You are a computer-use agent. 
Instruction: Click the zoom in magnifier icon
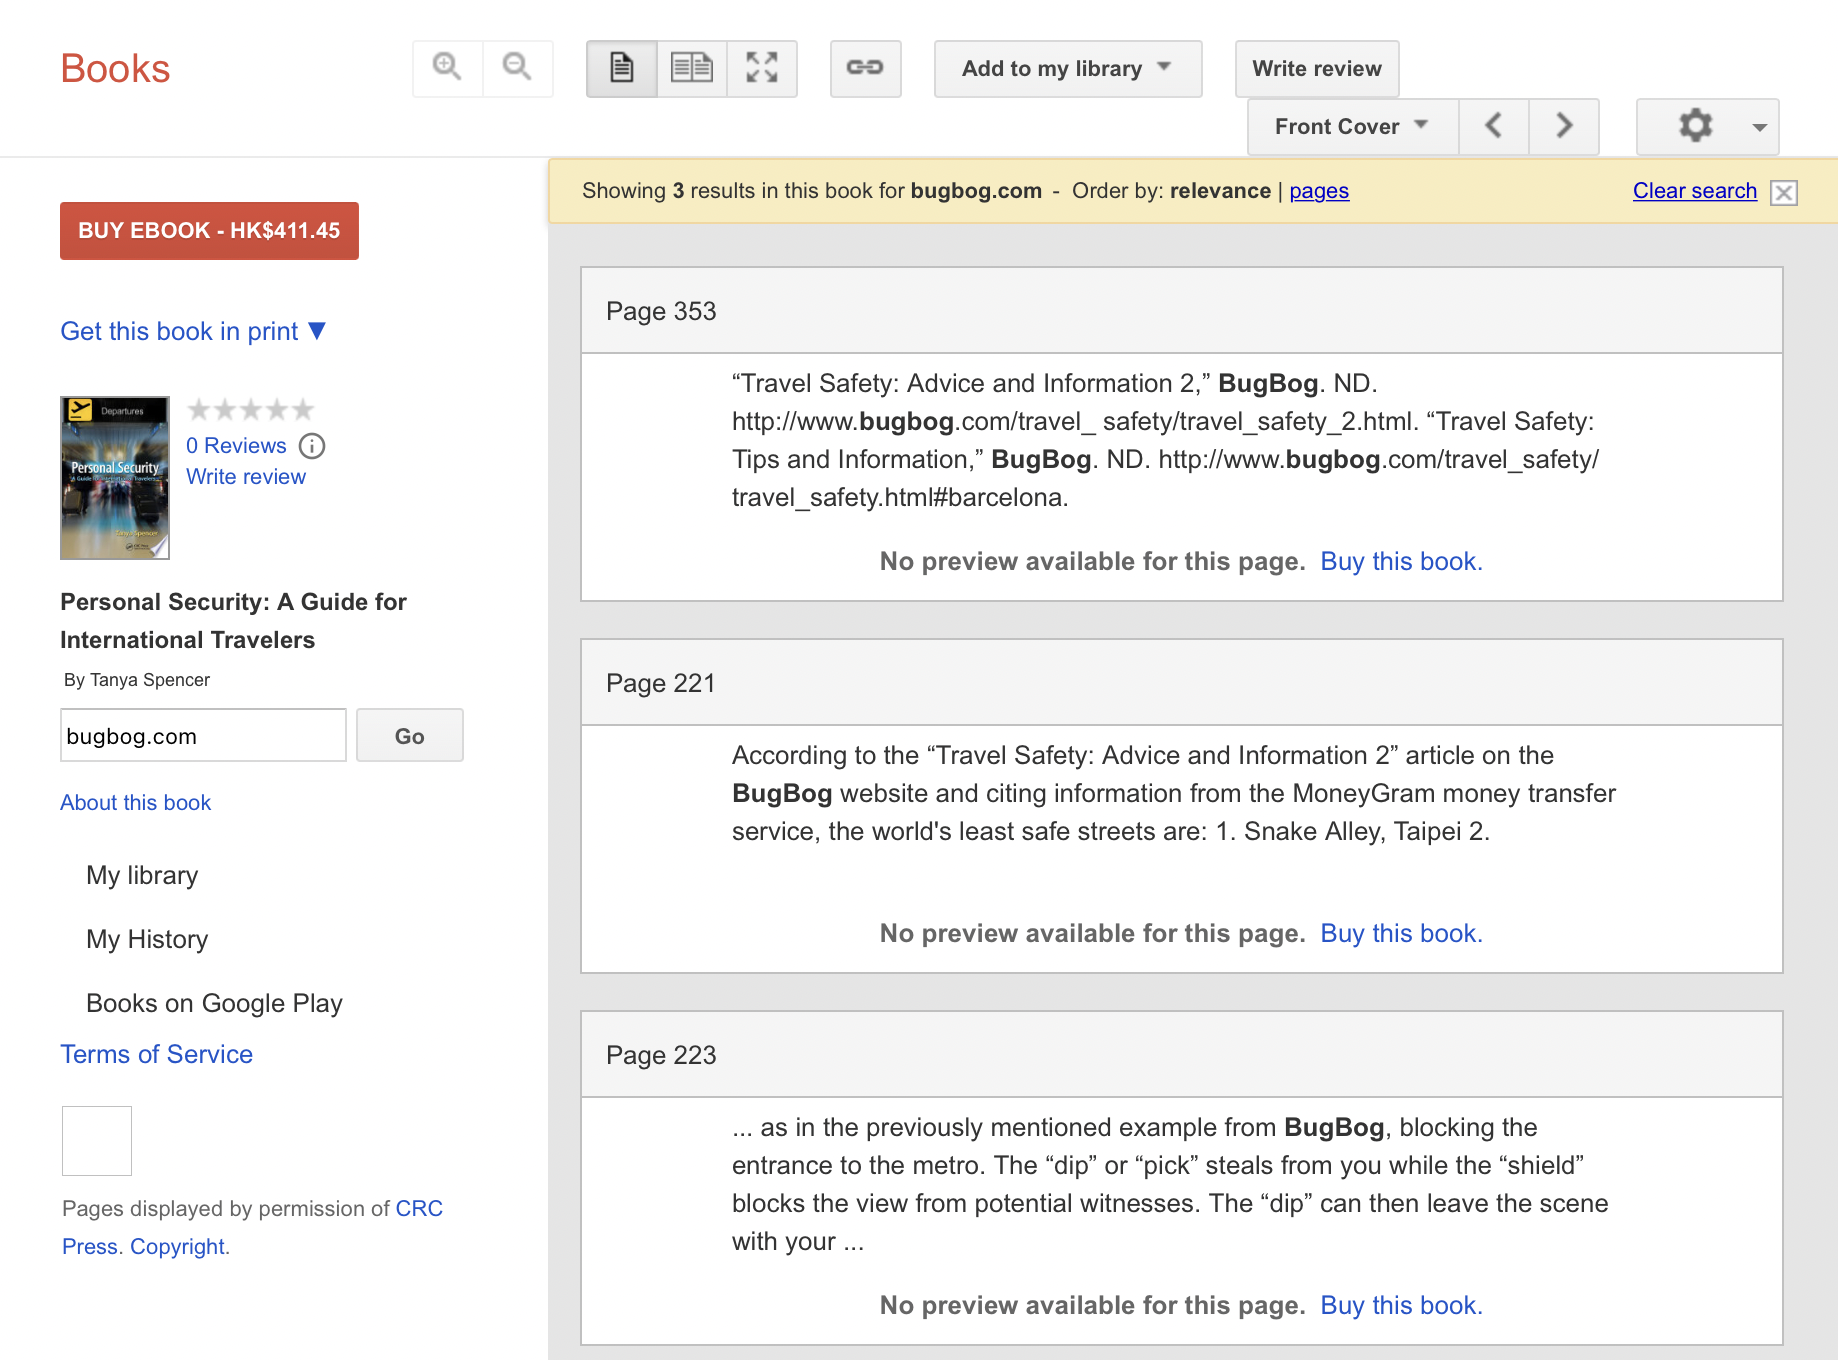tap(447, 68)
